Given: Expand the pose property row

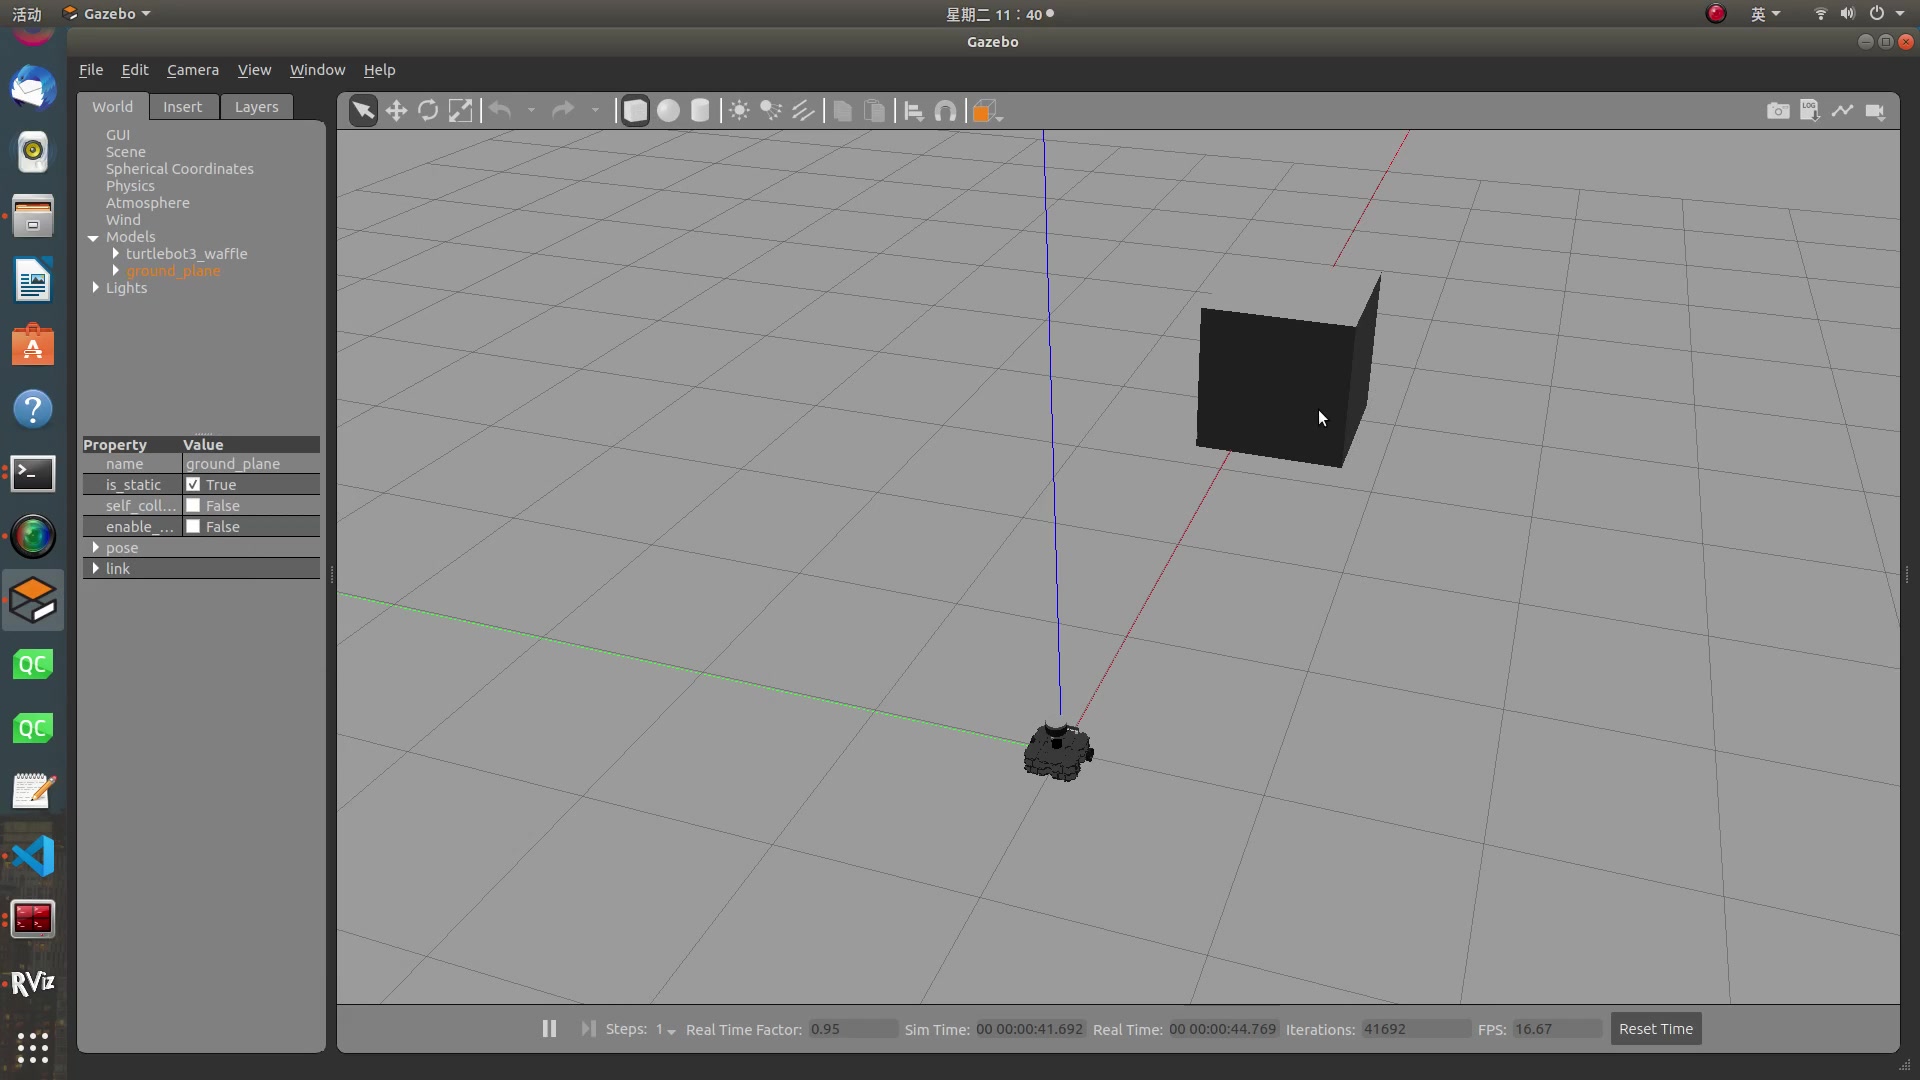Looking at the screenshot, I should click(96, 548).
